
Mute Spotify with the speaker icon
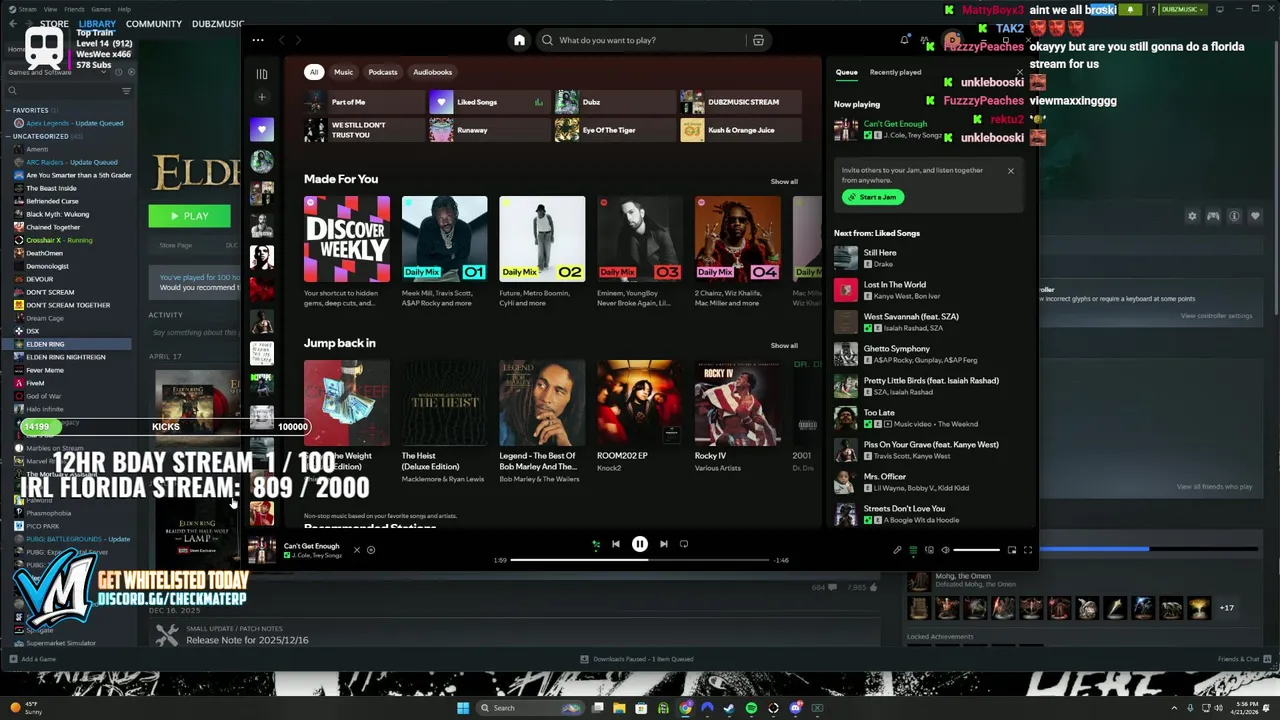click(945, 550)
